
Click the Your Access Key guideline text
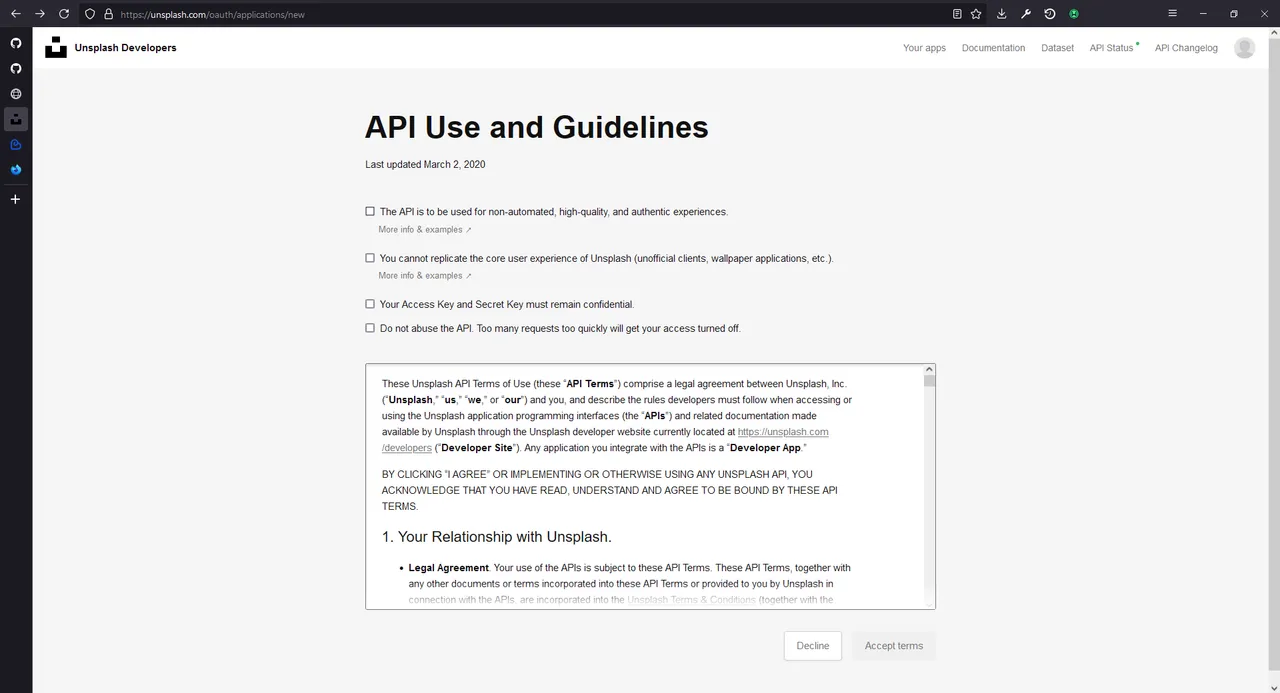[x=507, y=304]
